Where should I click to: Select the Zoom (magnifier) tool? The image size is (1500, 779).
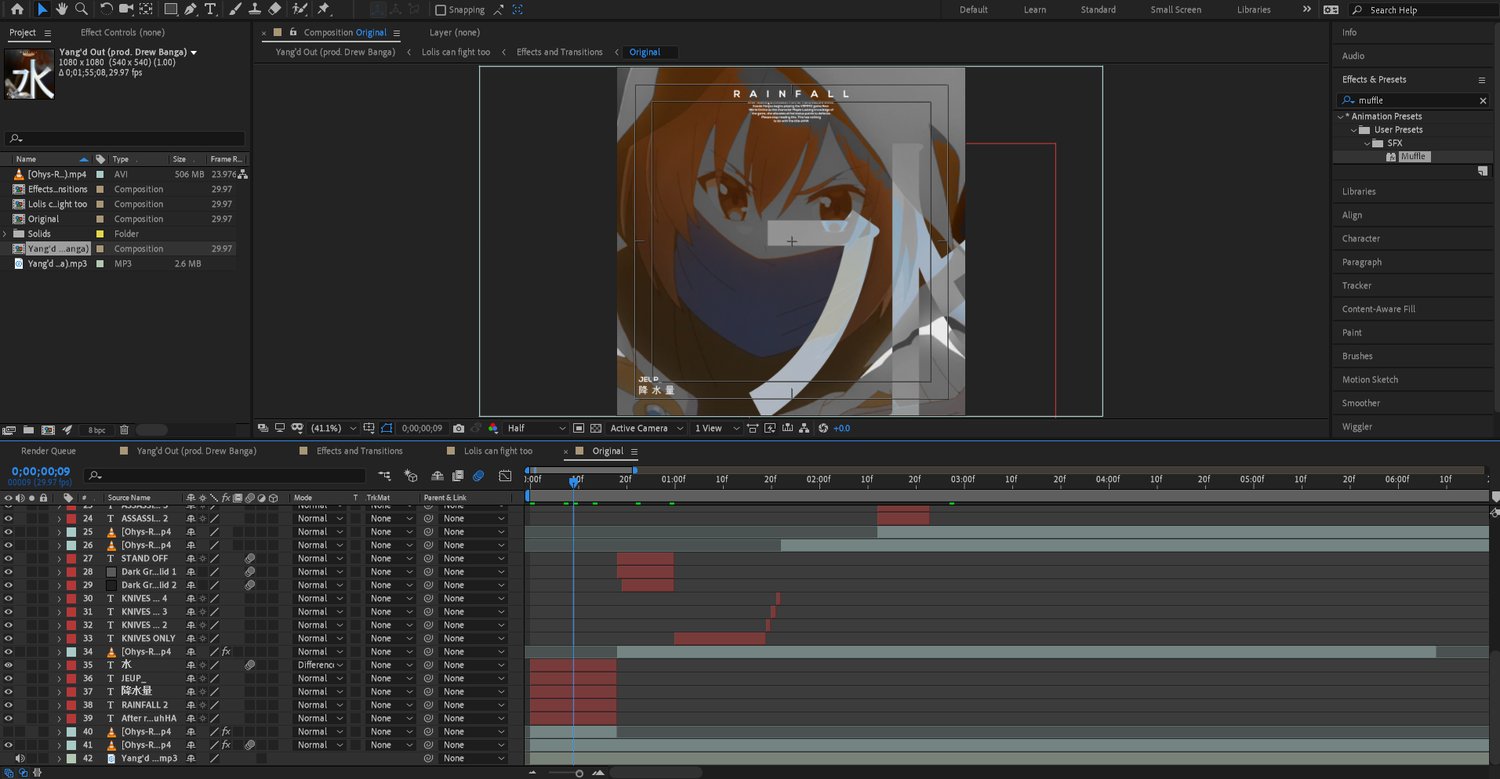click(x=81, y=9)
